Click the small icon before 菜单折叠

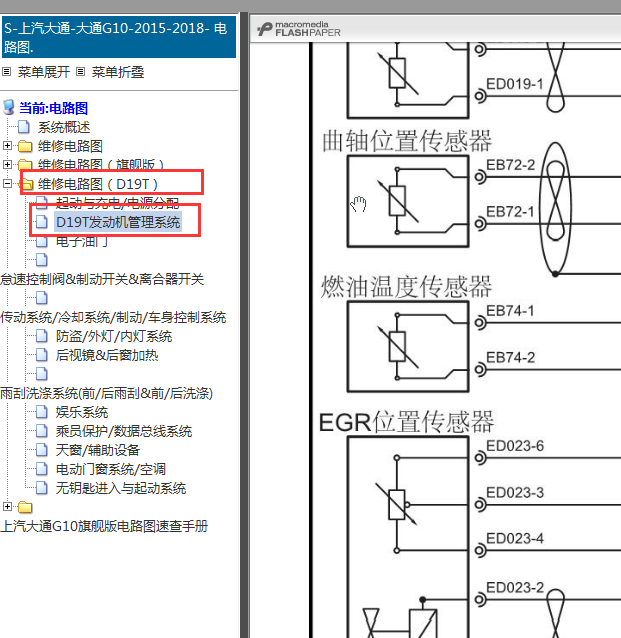point(81,72)
